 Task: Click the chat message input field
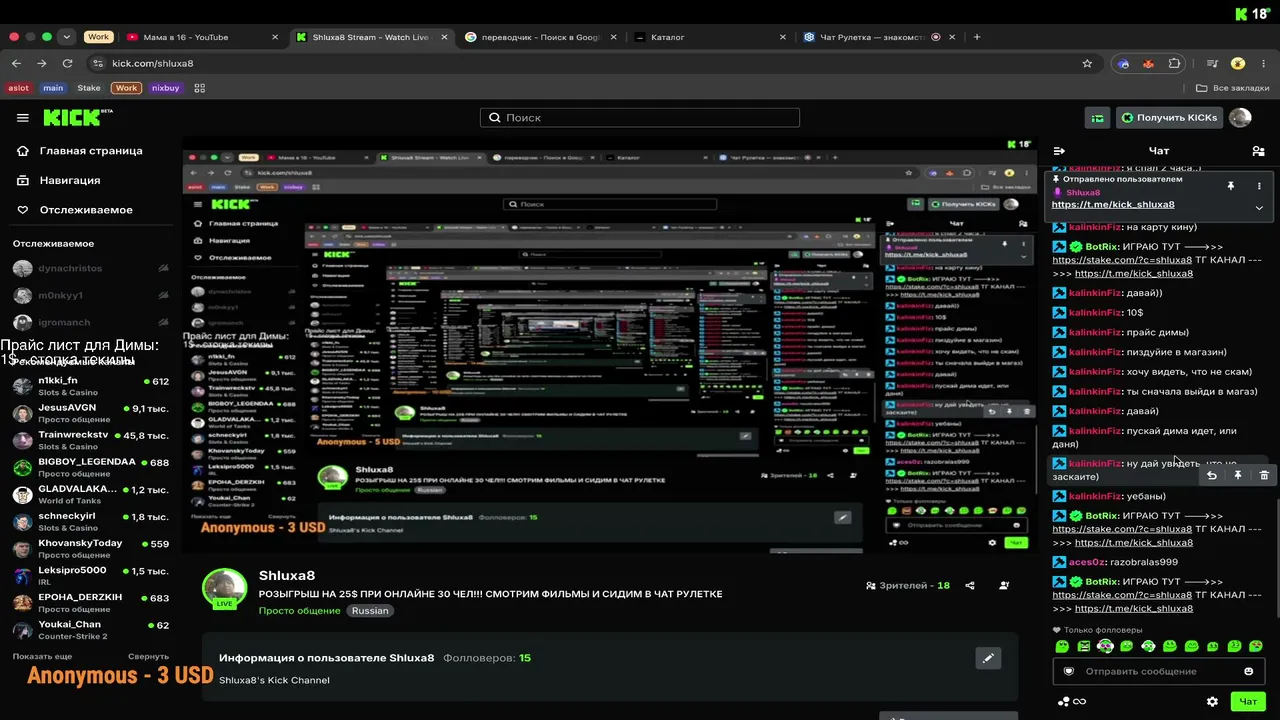1158,671
